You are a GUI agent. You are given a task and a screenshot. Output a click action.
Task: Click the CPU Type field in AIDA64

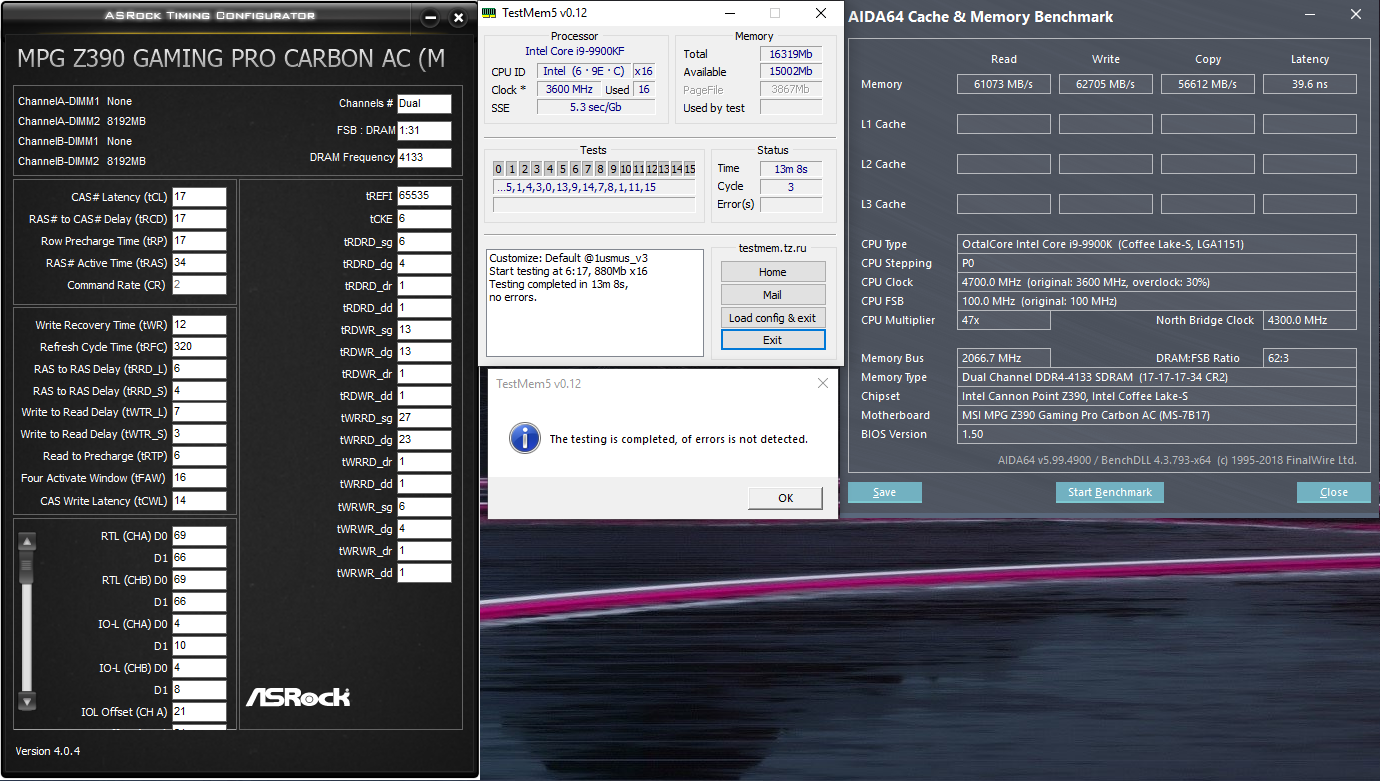coord(1157,244)
